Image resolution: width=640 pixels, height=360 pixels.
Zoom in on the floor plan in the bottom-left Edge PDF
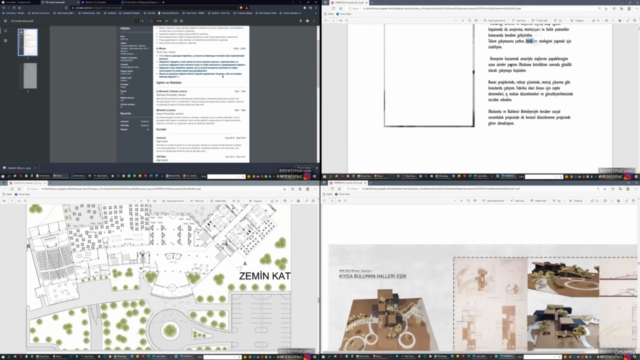141,201
